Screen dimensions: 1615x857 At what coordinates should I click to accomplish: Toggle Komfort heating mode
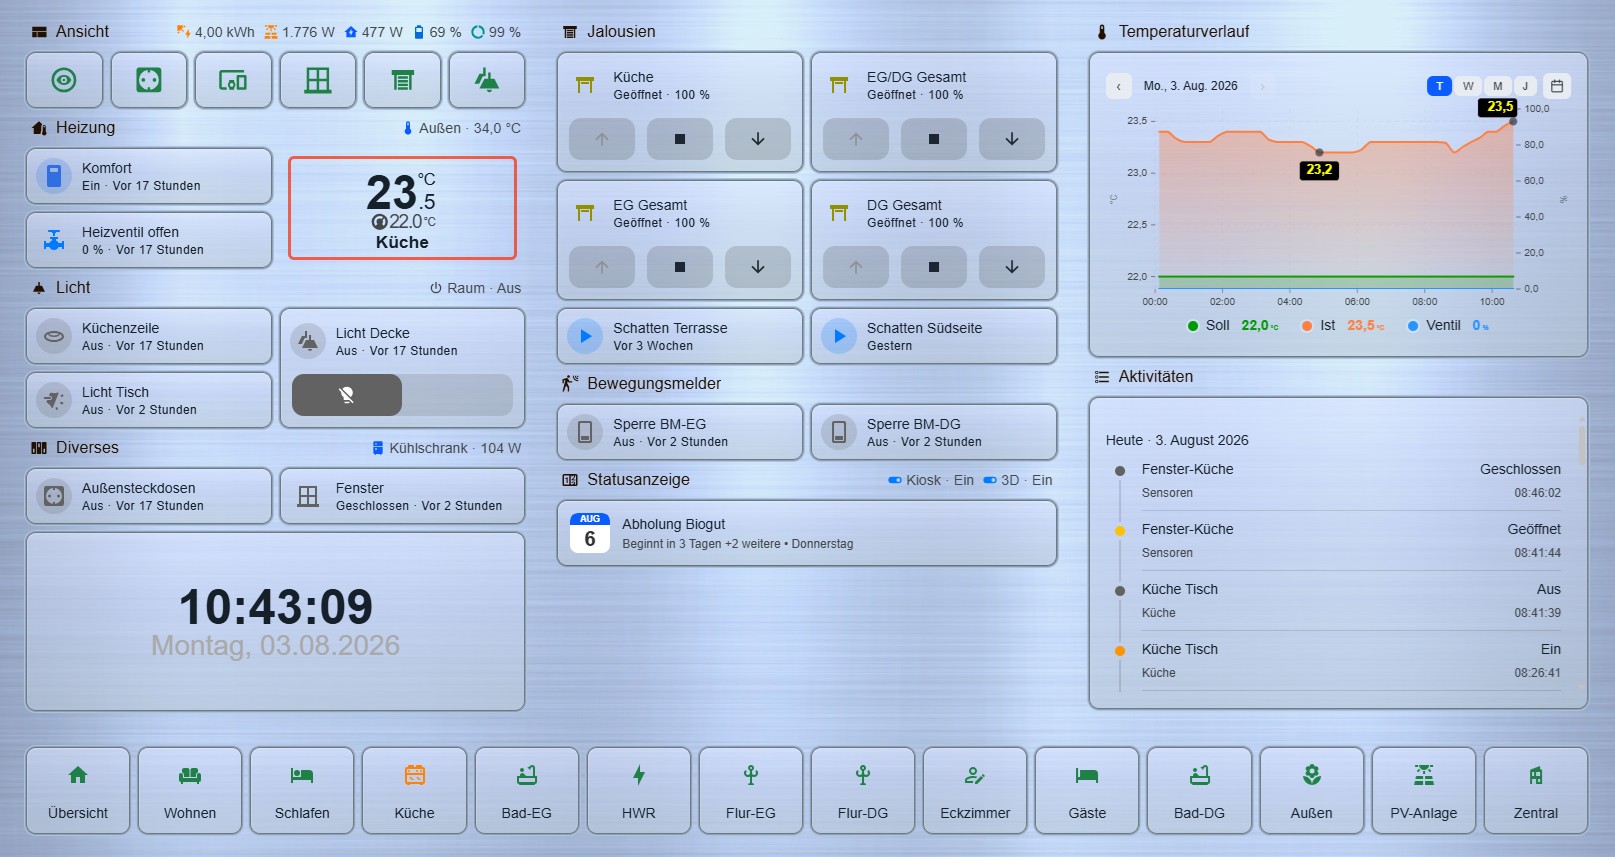point(149,176)
